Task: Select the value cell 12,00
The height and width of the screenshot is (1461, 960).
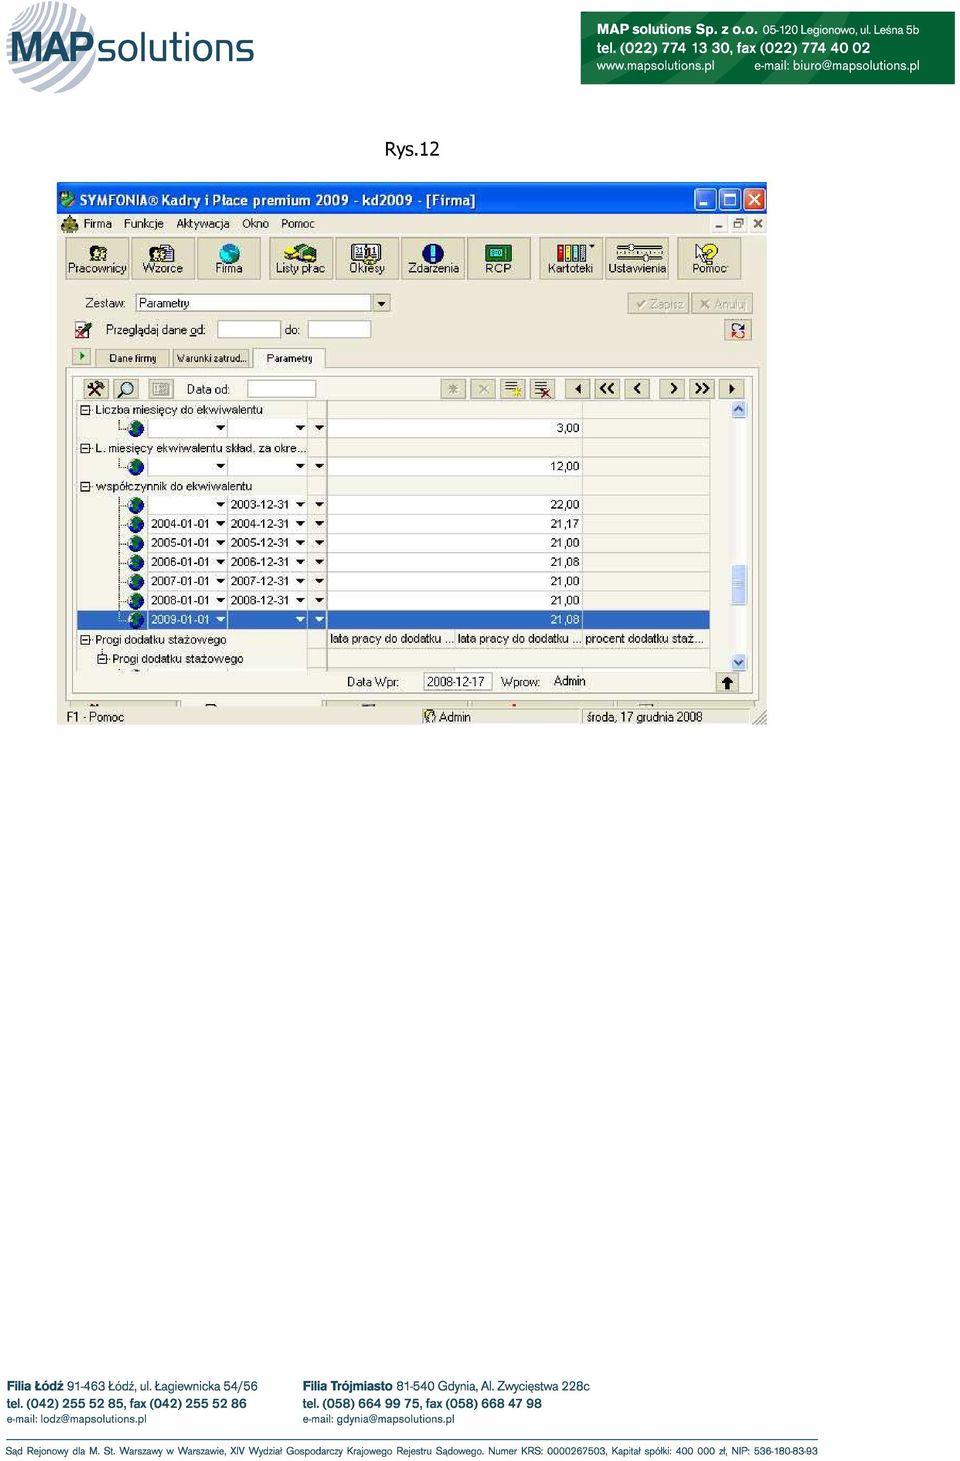Action: point(518,467)
